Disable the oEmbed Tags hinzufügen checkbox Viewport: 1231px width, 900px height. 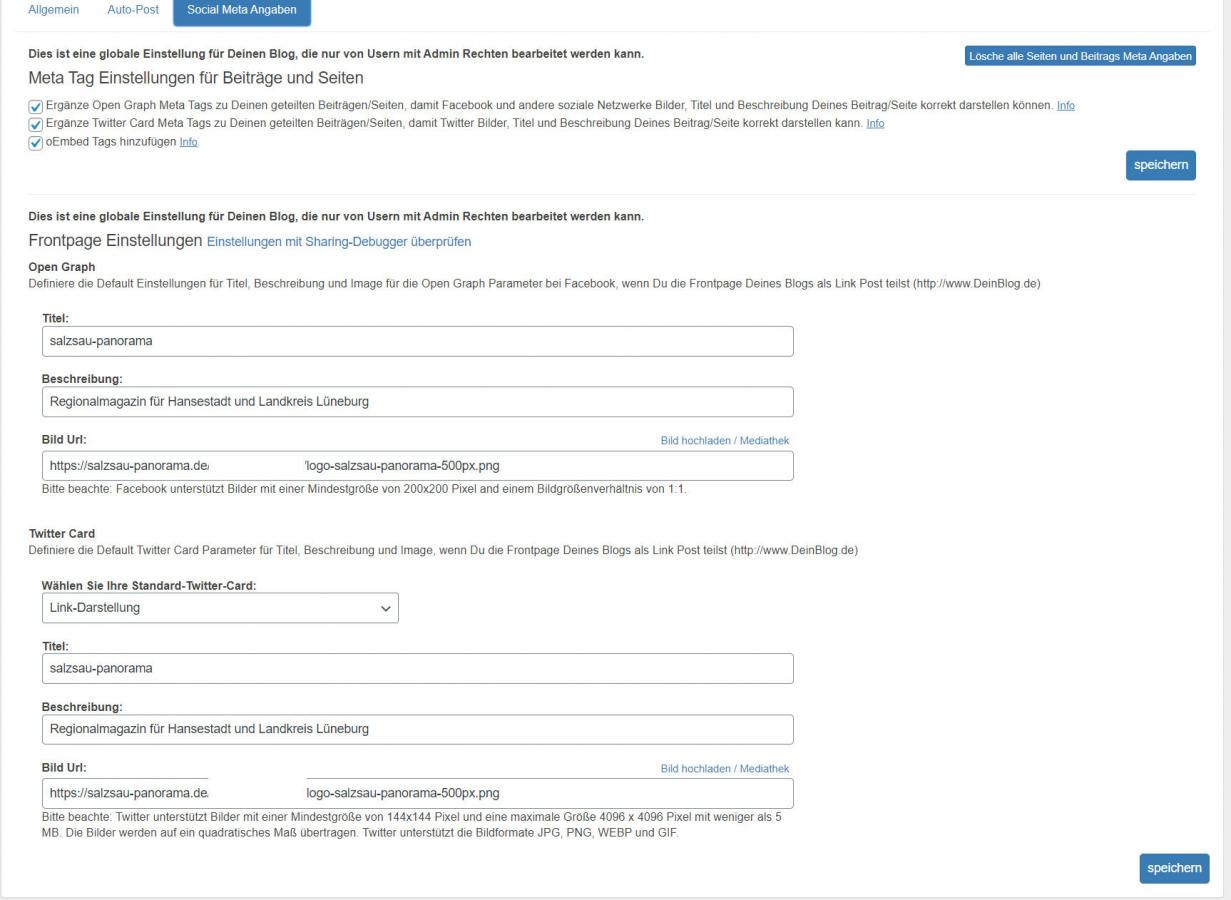tap(36, 142)
